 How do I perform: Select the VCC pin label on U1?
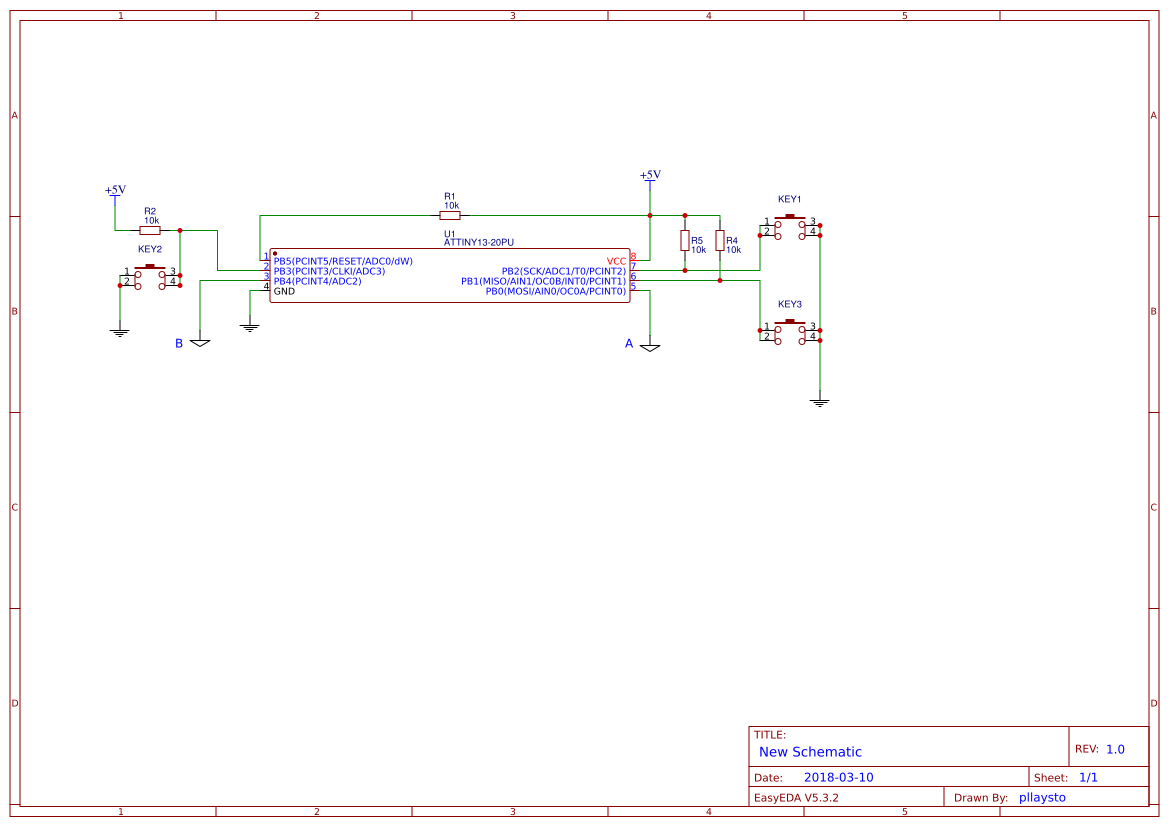coord(617,259)
